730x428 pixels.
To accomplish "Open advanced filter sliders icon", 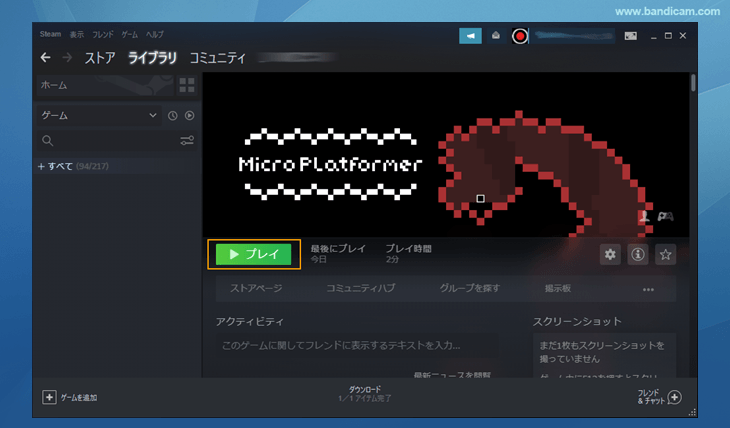I will (x=187, y=140).
